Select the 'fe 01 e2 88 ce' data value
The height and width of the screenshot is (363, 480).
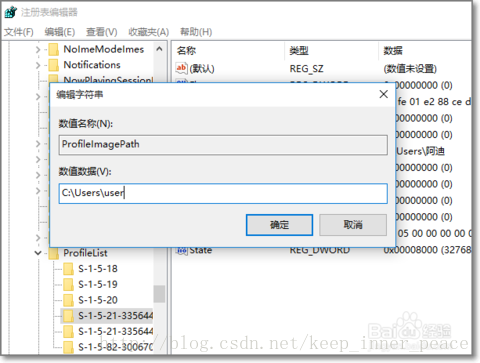pos(434,102)
